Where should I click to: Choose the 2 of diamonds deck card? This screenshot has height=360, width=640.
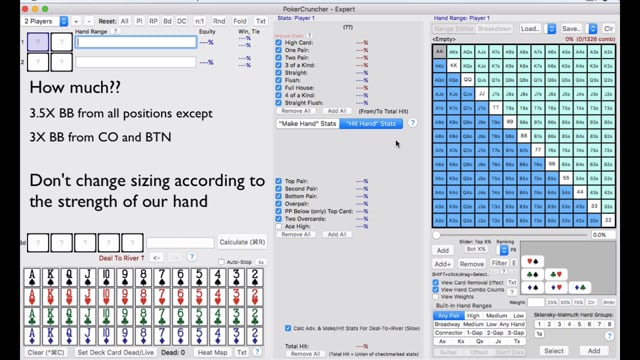[254, 336]
